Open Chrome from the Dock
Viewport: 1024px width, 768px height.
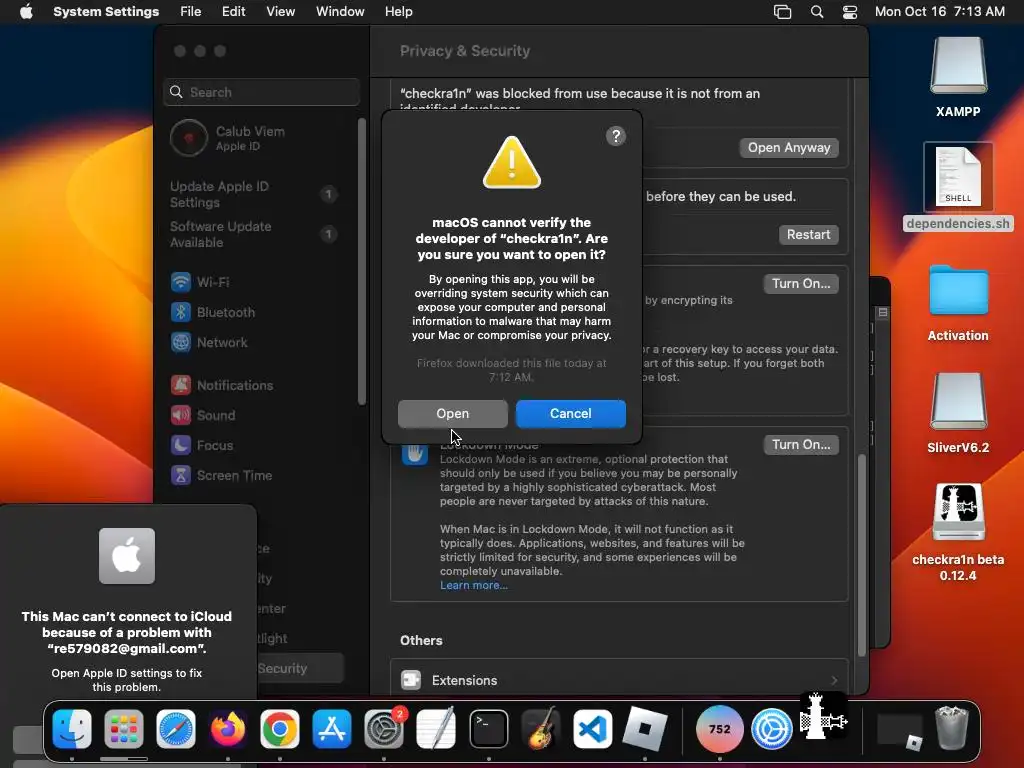280,729
